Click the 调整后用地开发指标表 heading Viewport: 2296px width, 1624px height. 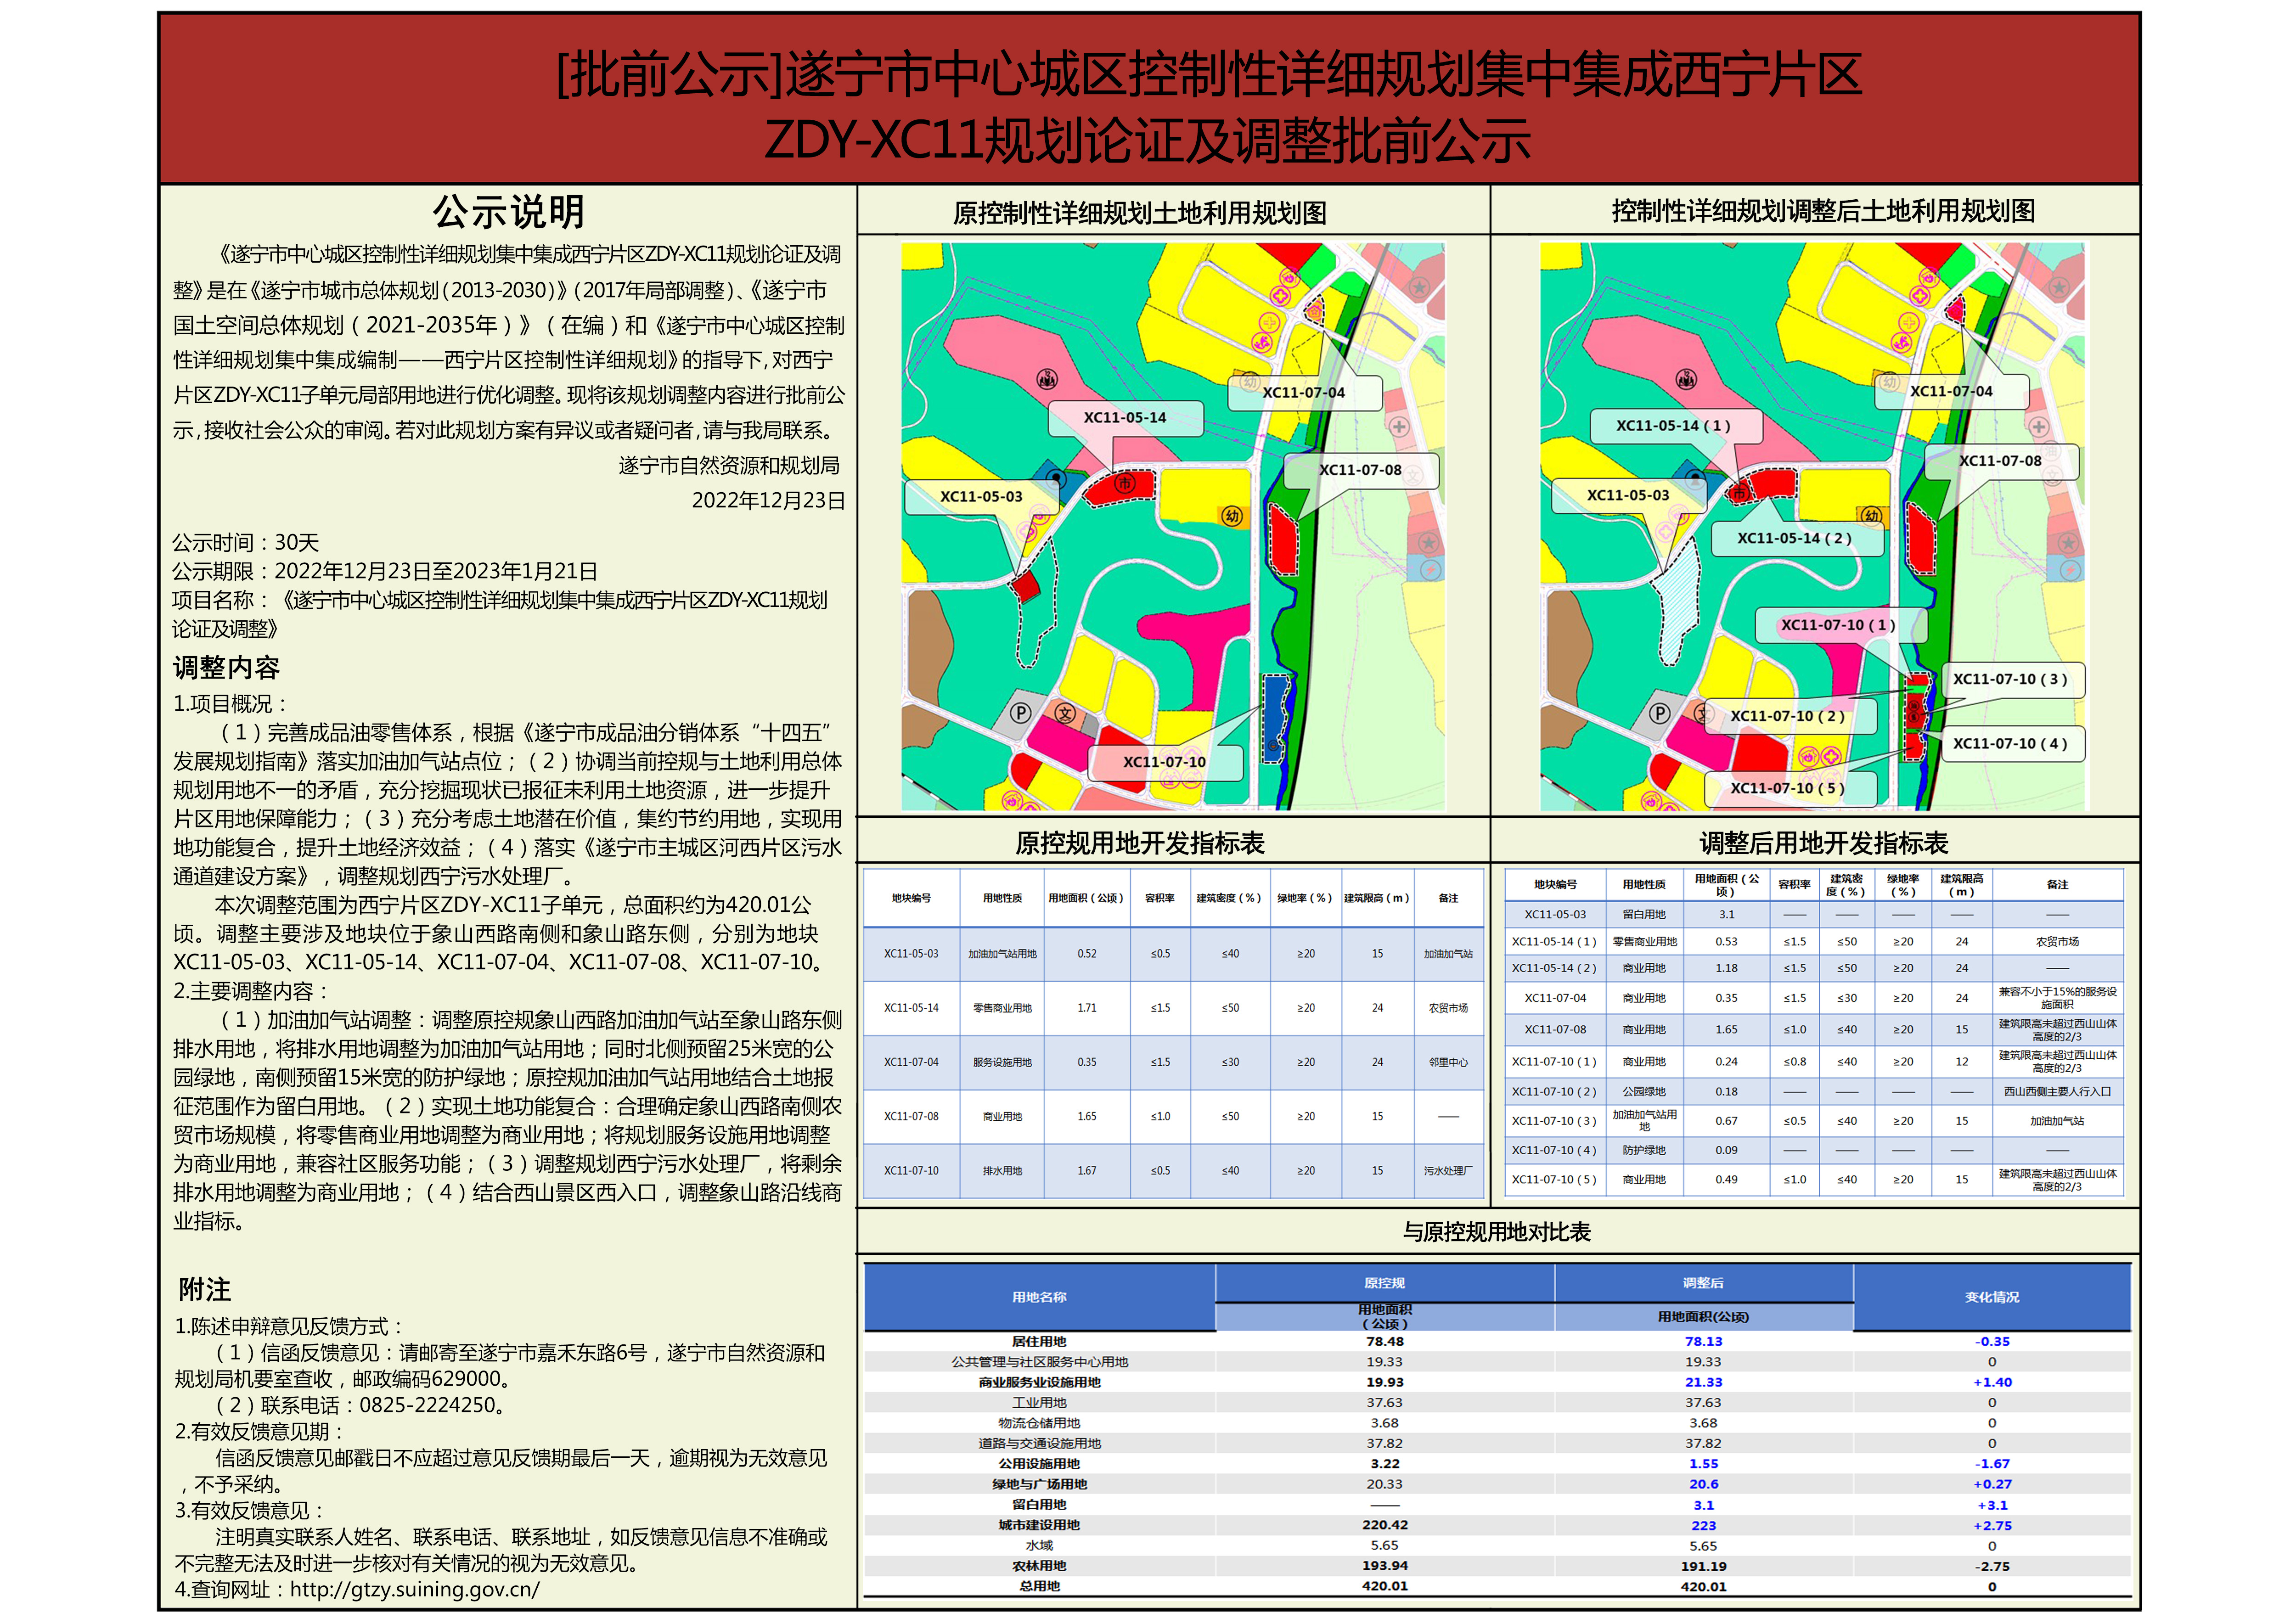[x=1823, y=843]
